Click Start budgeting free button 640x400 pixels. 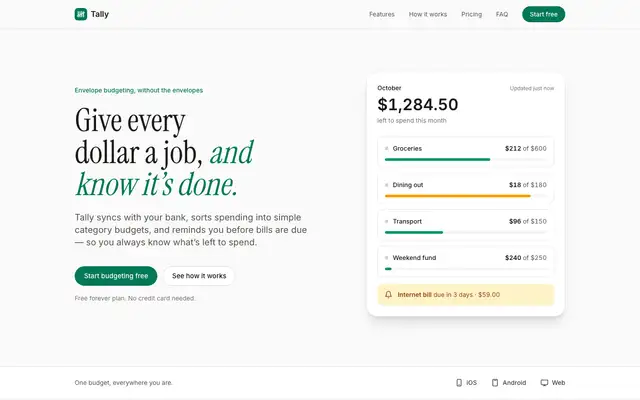pos(116,276)
